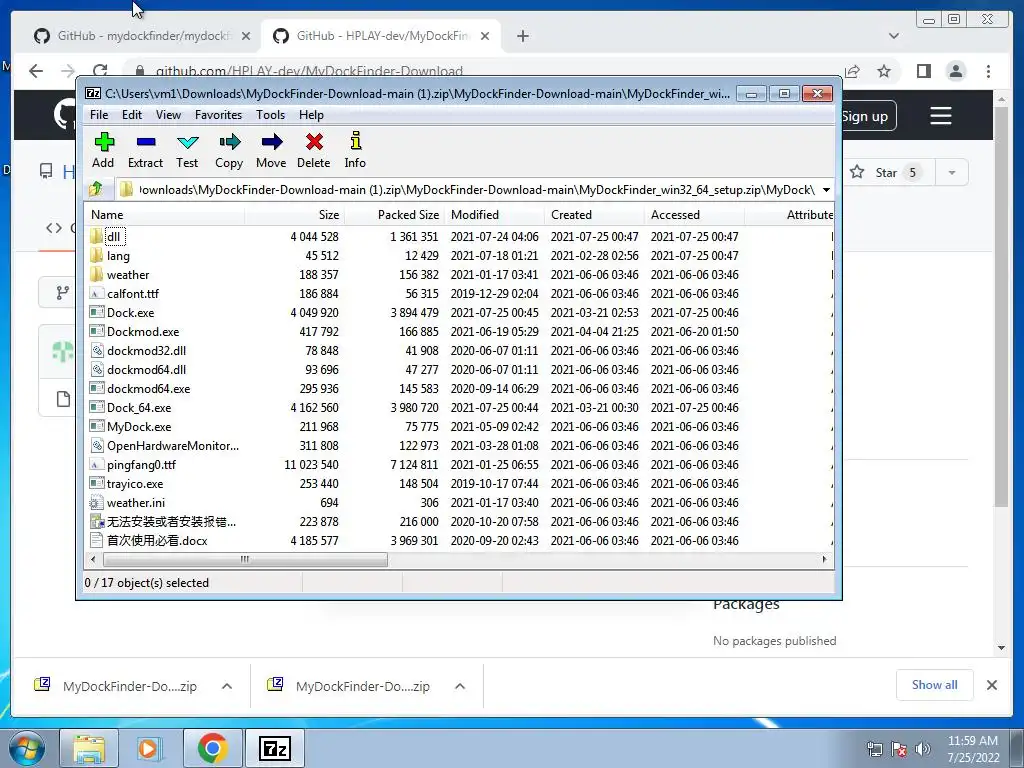This screenshot has width=1024, height=768.
Task: Open Windows Start button
Action: tap(27, 748)
